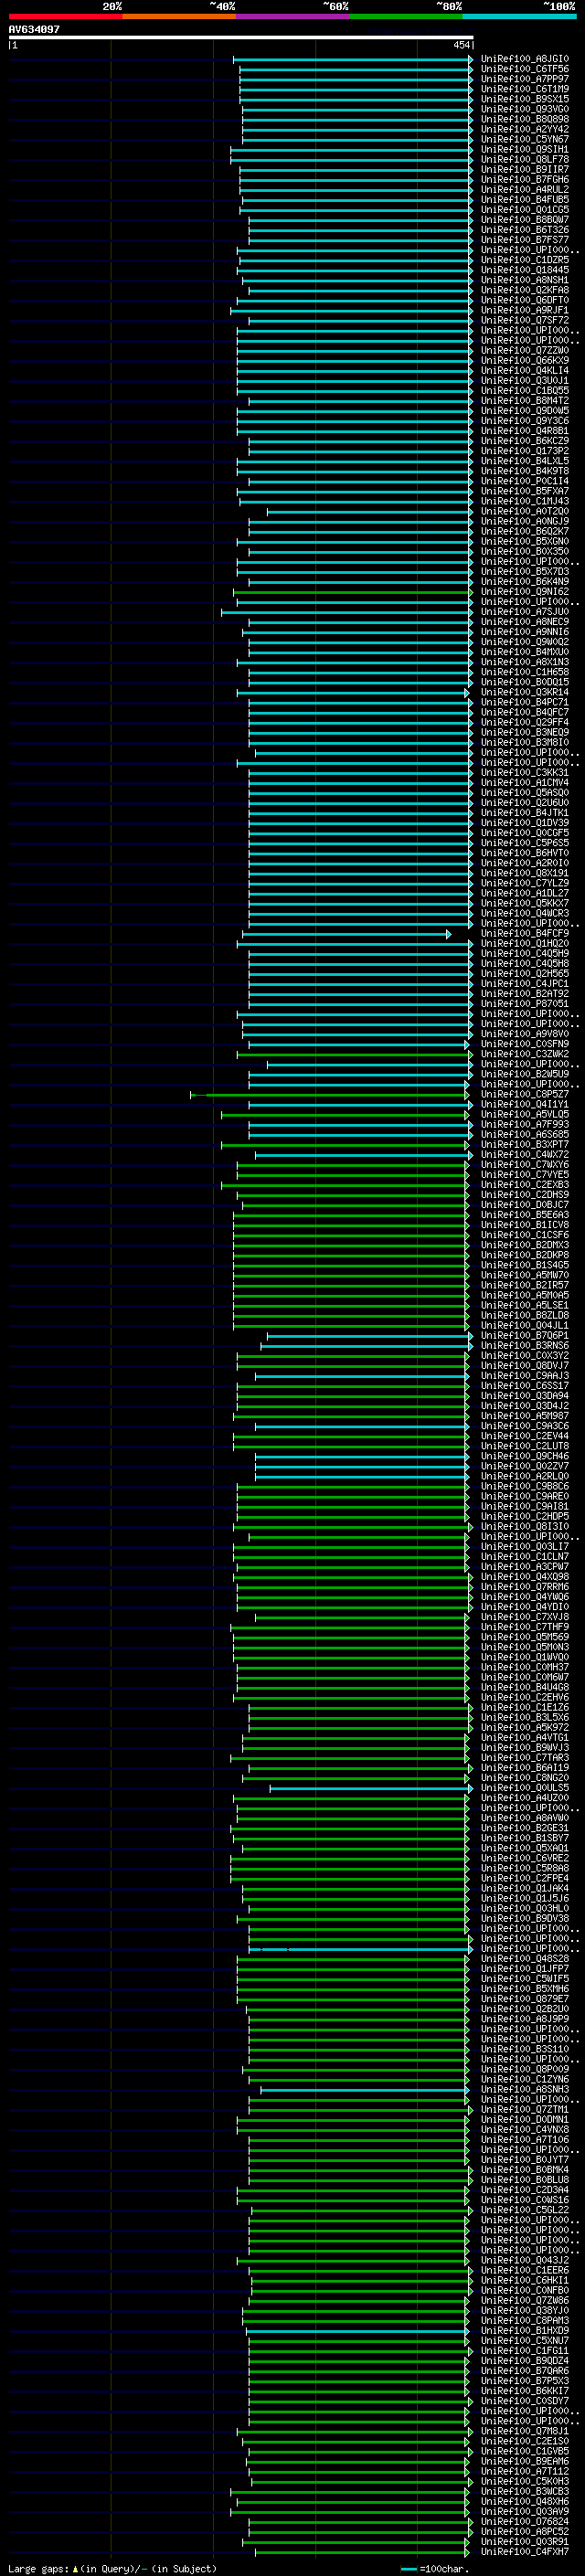Open UniRef100_Q7ZW86 entry

(x=525, y=2301)
